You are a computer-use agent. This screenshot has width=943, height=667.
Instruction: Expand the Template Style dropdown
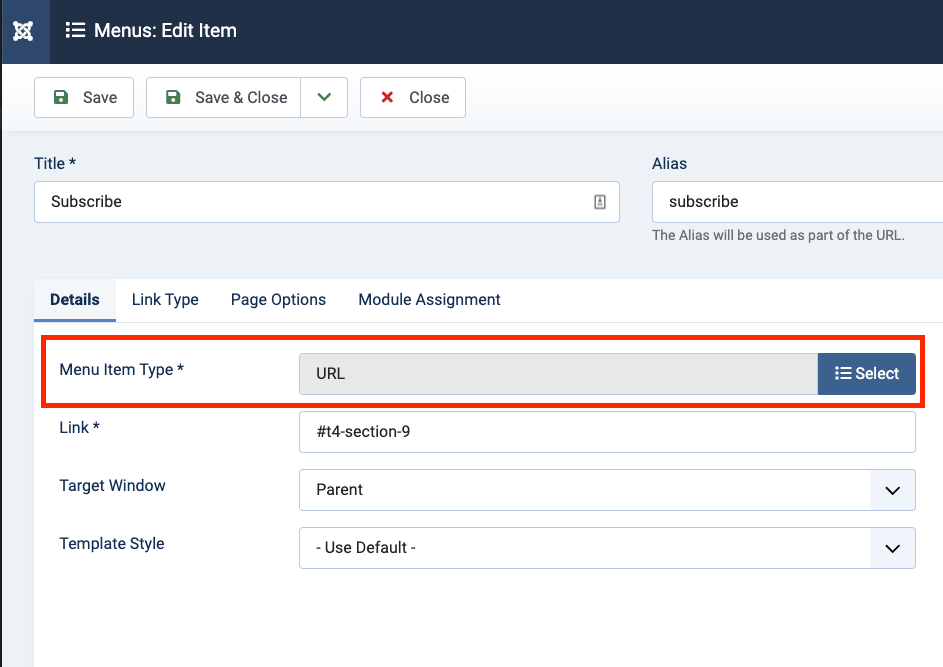607,548
